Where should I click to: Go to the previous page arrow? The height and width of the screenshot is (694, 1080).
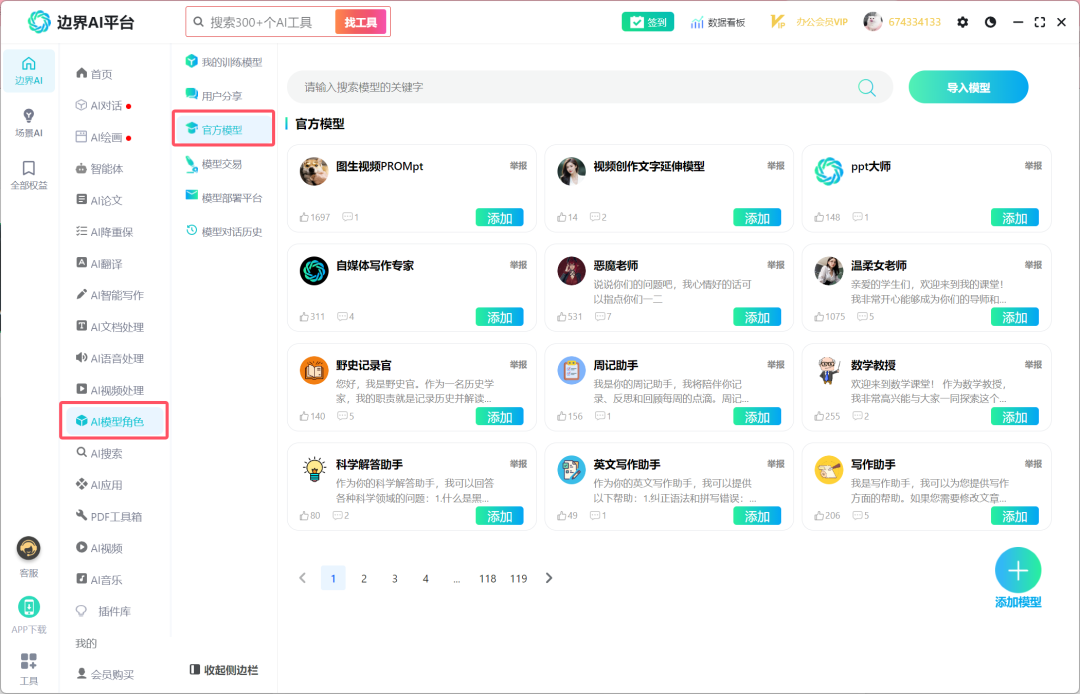(302, 578)
